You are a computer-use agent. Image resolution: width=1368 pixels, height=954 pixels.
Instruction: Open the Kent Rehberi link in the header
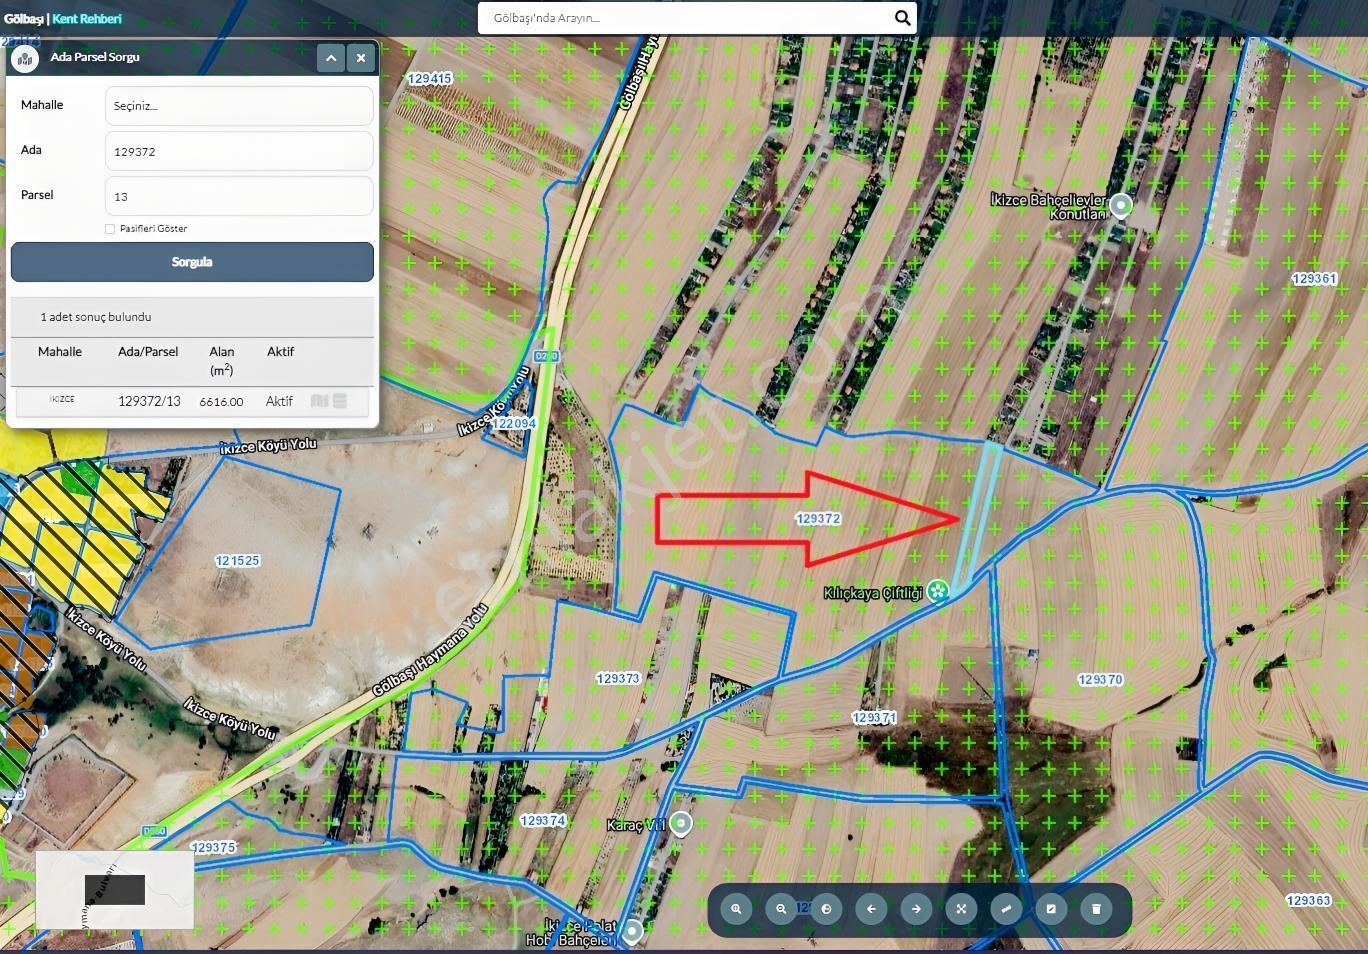tap(87, 19)
